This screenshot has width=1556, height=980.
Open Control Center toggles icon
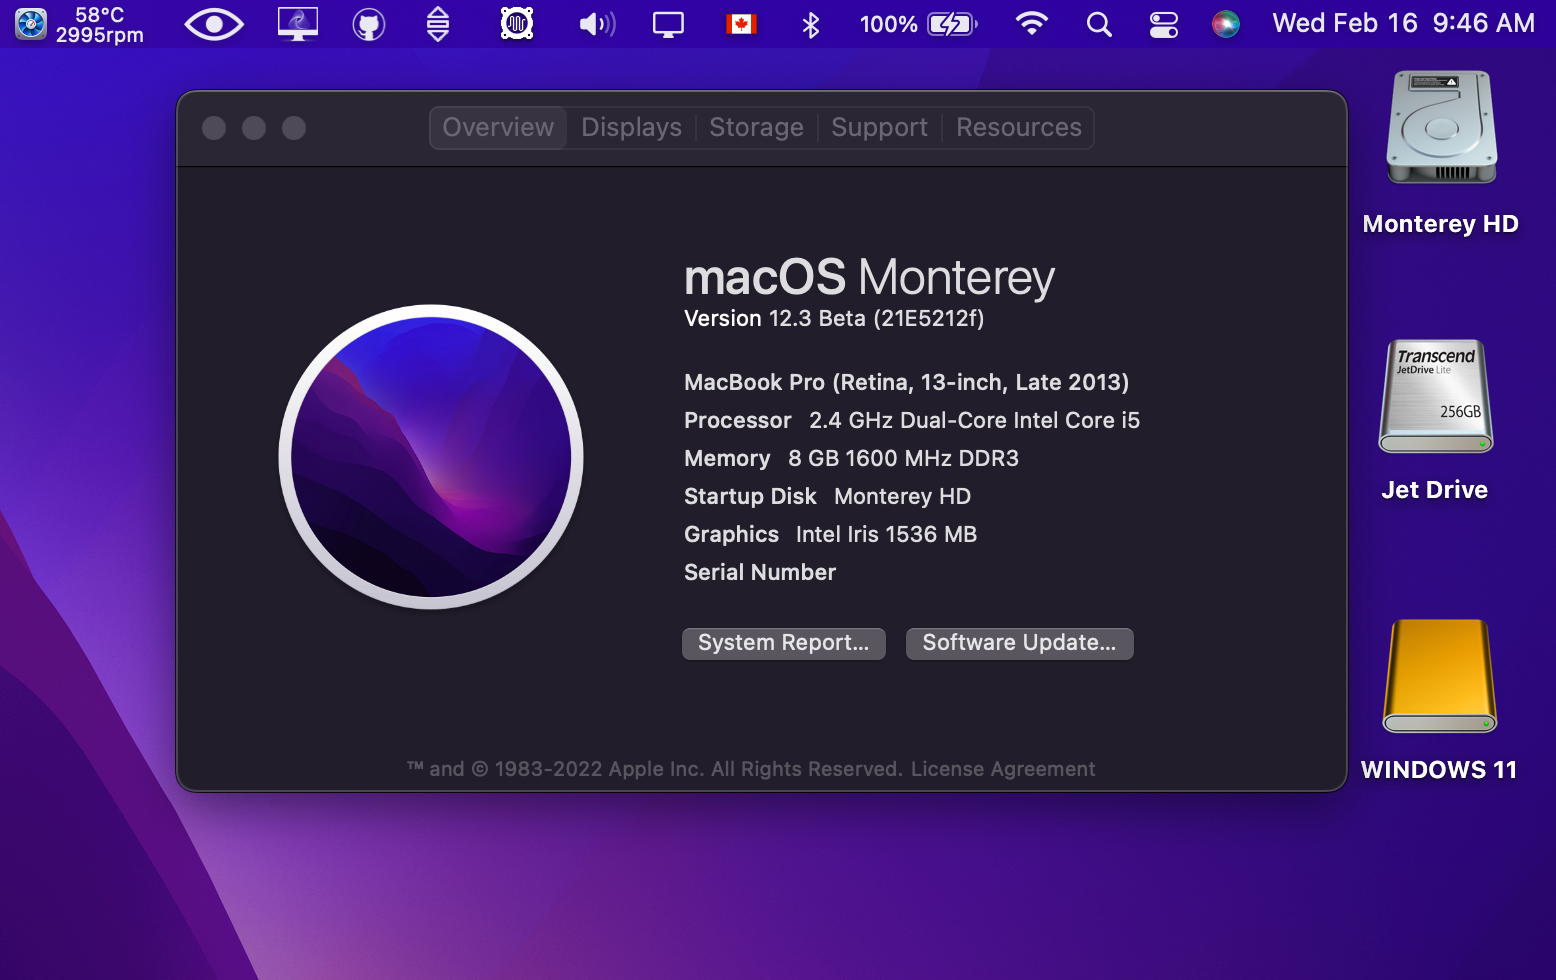tap(1164, 24)
